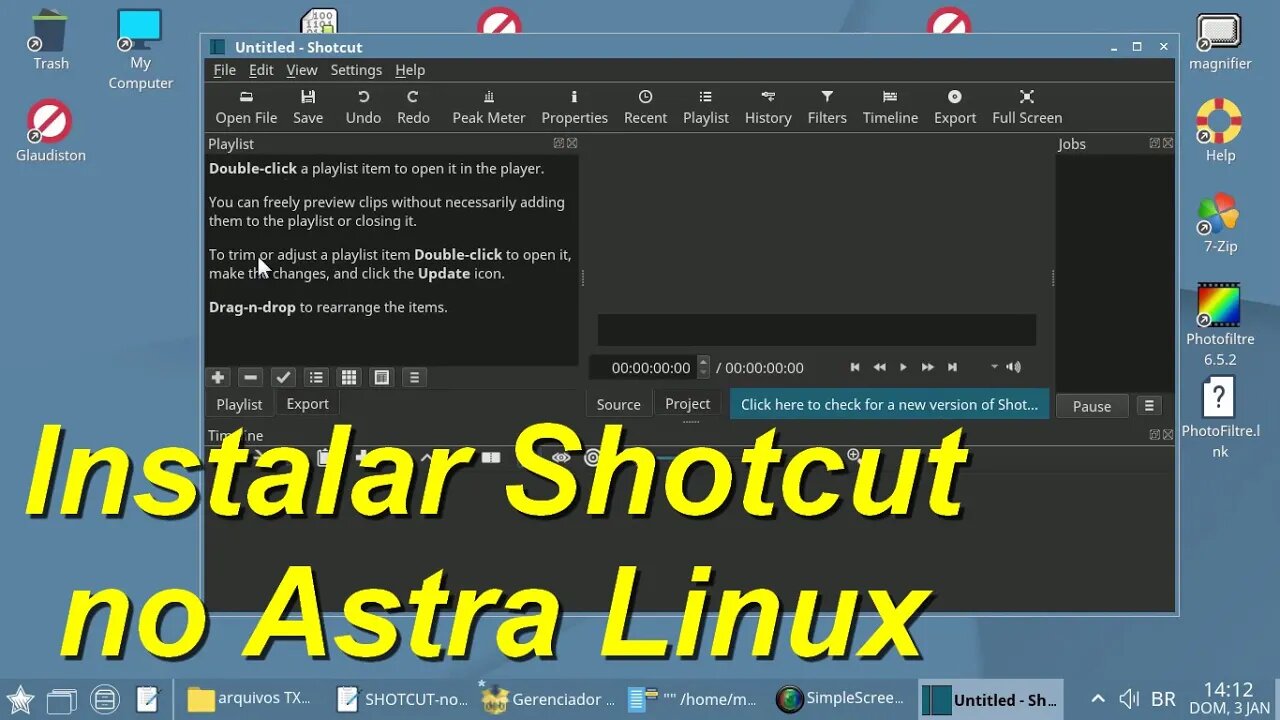Open Export from the main toolbar

coord(955,107)
